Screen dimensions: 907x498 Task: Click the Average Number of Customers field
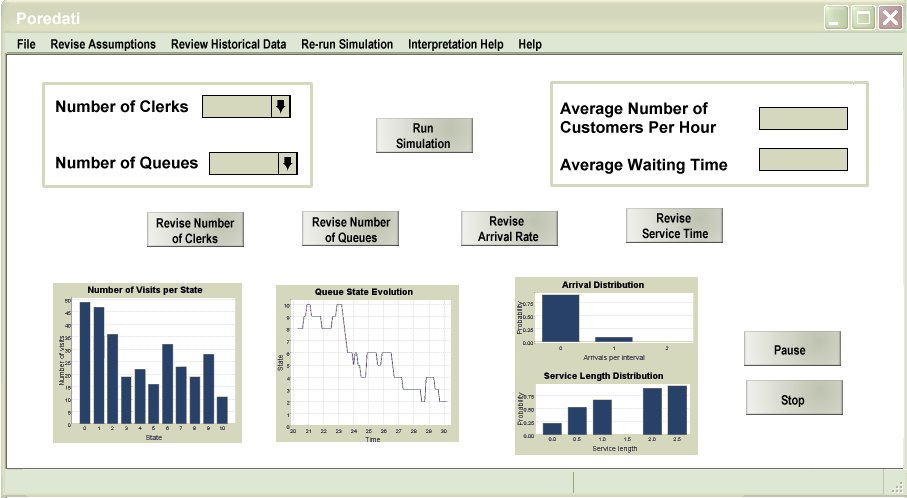[803, 119]
